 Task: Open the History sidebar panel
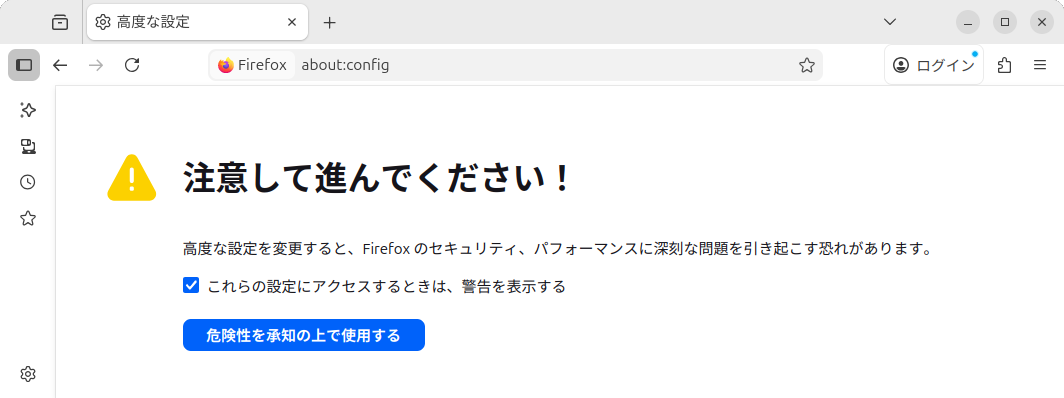28,182
